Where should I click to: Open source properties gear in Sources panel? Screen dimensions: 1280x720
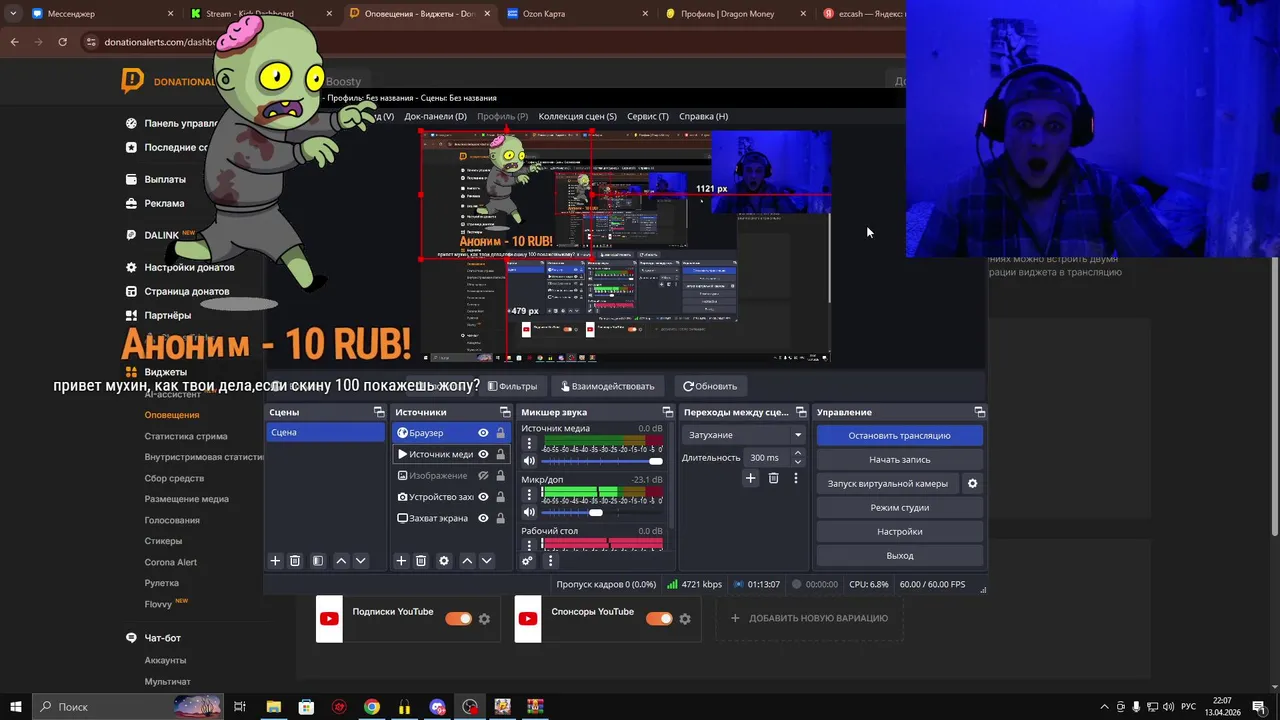coord(444,561)
